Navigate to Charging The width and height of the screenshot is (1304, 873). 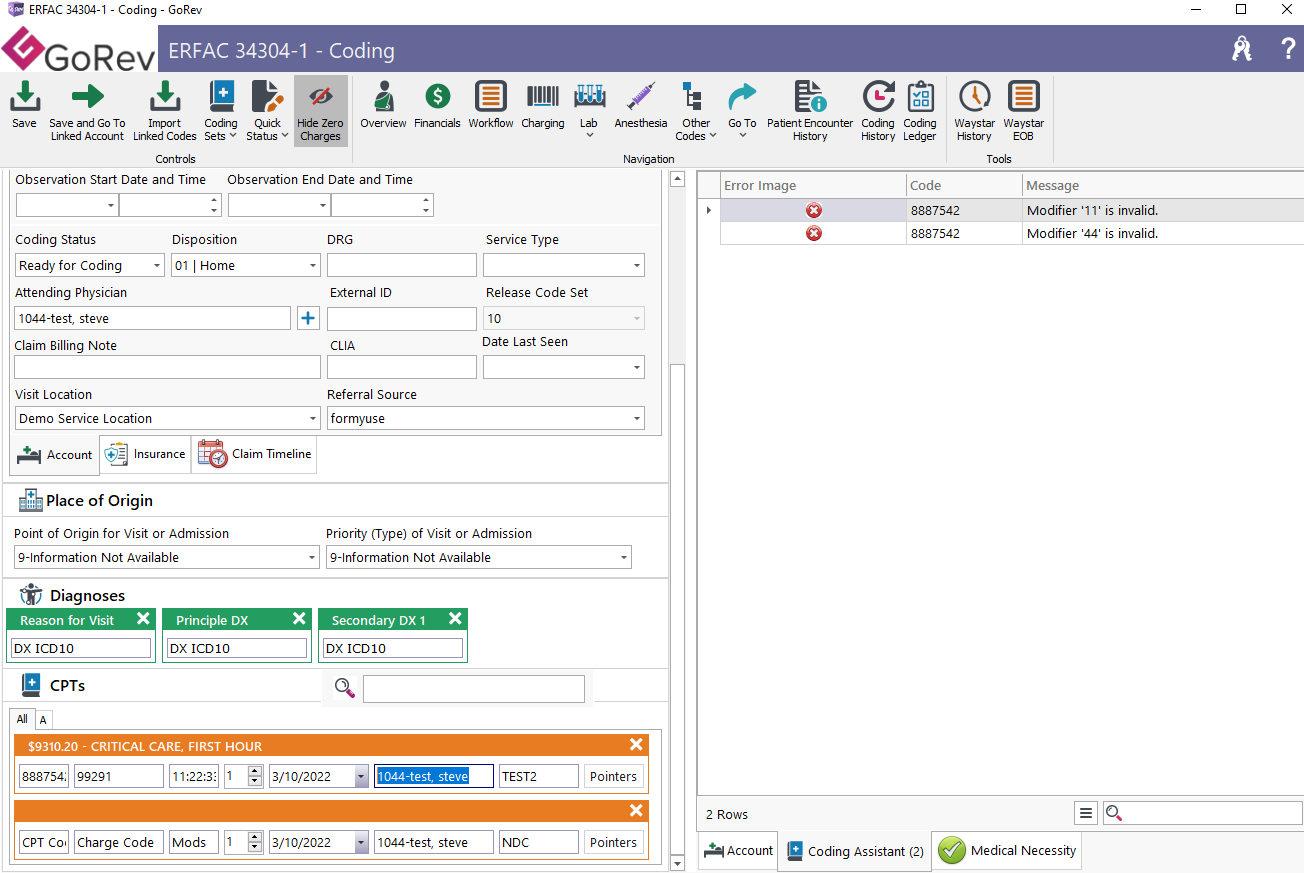543,105
